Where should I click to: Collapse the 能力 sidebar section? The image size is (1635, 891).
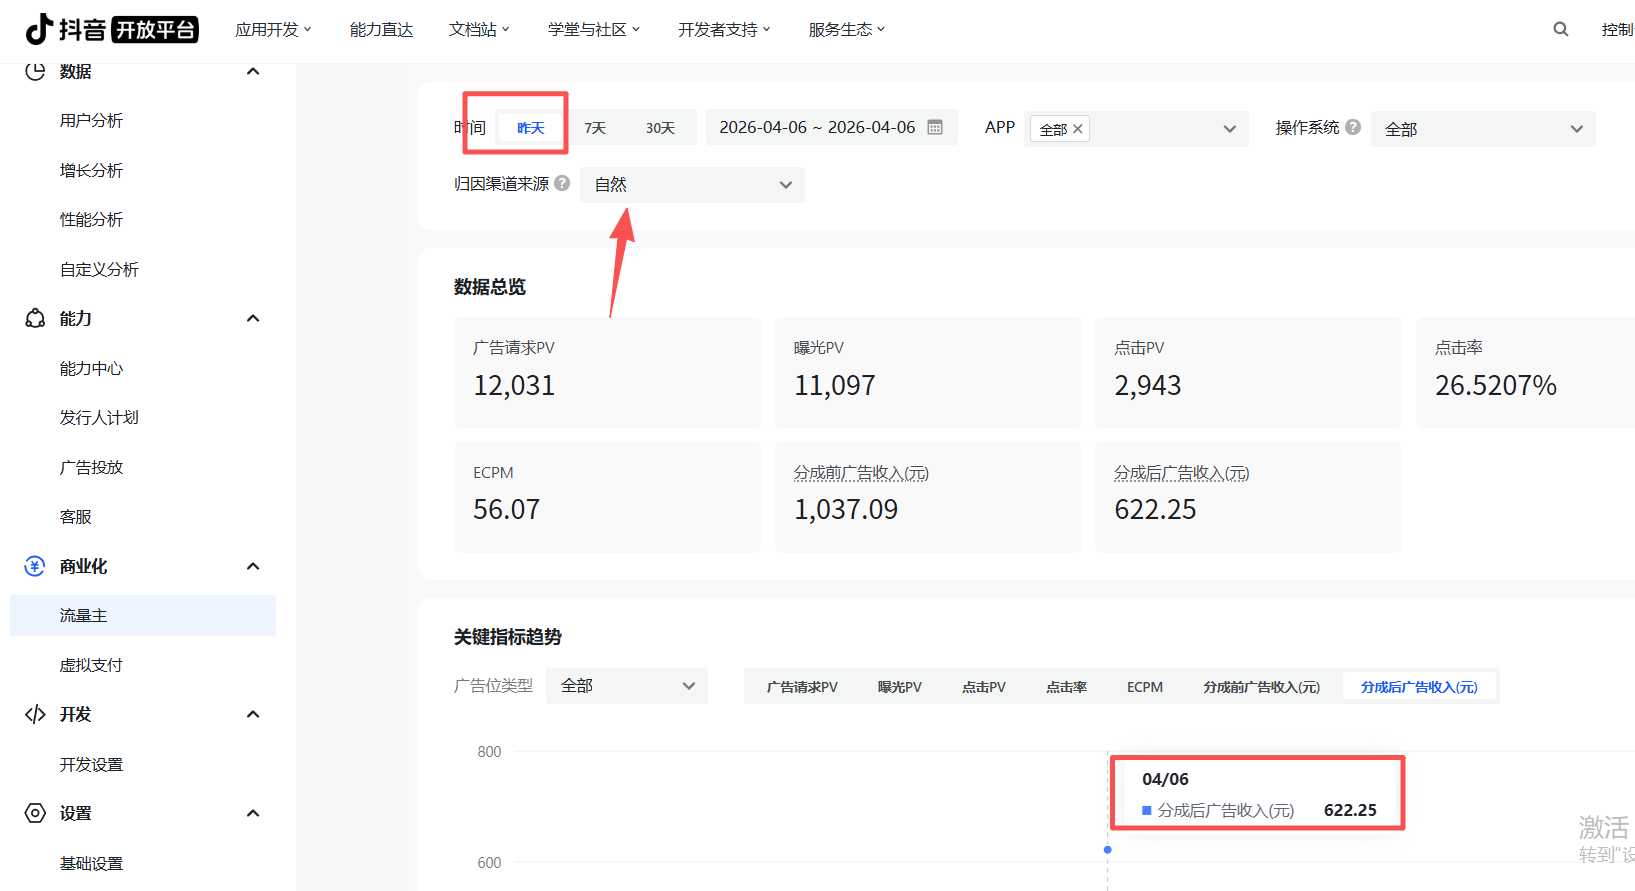(253, 318)
